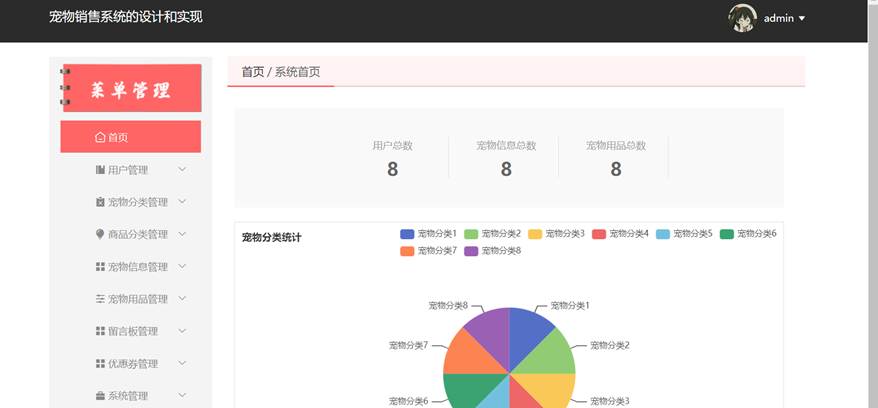Click the 用户总数 statistic value 8
This screenshot has width=878, height=408.
[393, 168]
